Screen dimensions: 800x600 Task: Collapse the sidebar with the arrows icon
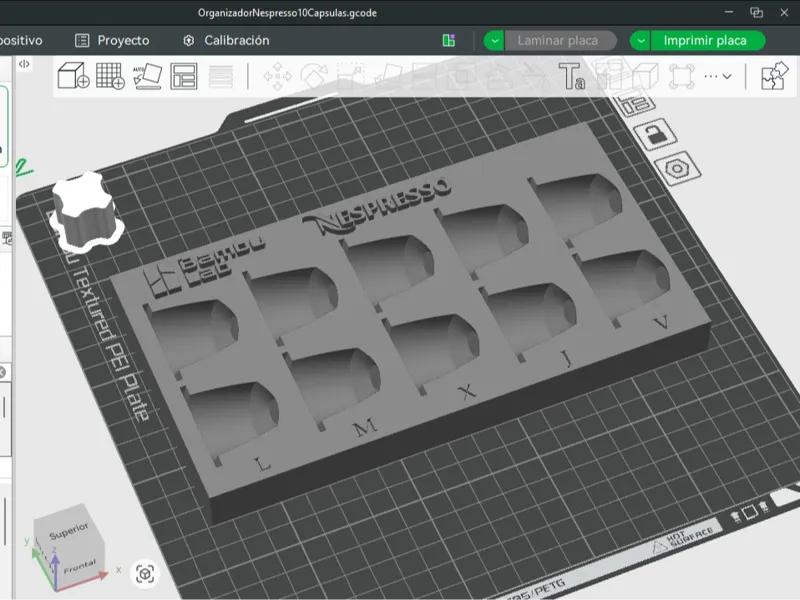[24, 64]
